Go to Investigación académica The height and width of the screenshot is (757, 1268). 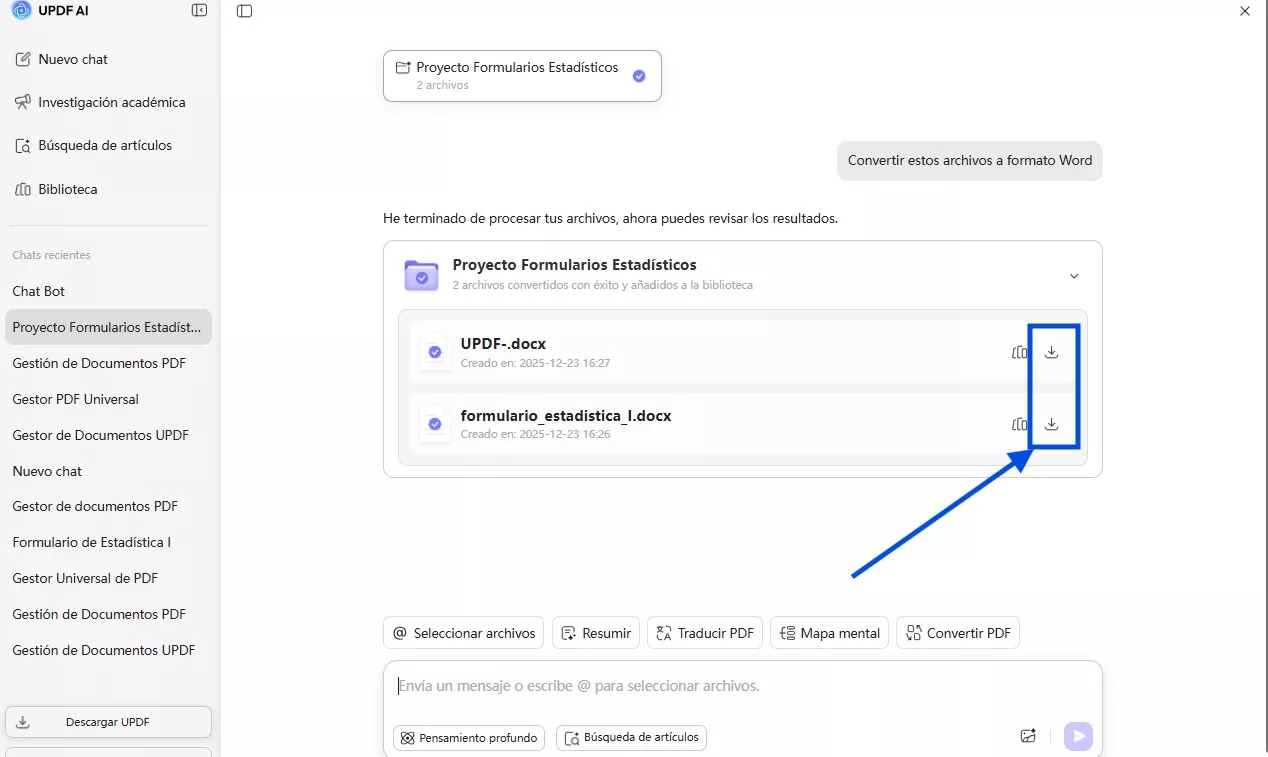click(x=111, y=102)
